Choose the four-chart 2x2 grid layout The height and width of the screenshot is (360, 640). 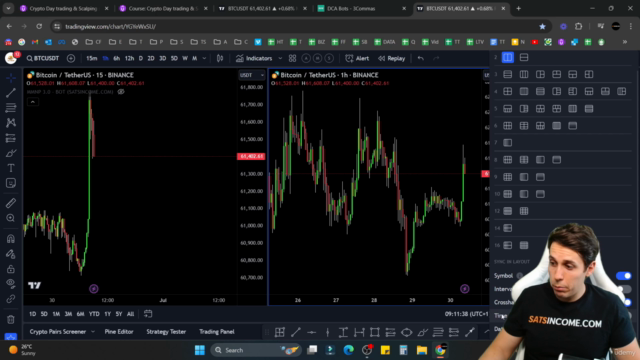[x=508, y=91]
